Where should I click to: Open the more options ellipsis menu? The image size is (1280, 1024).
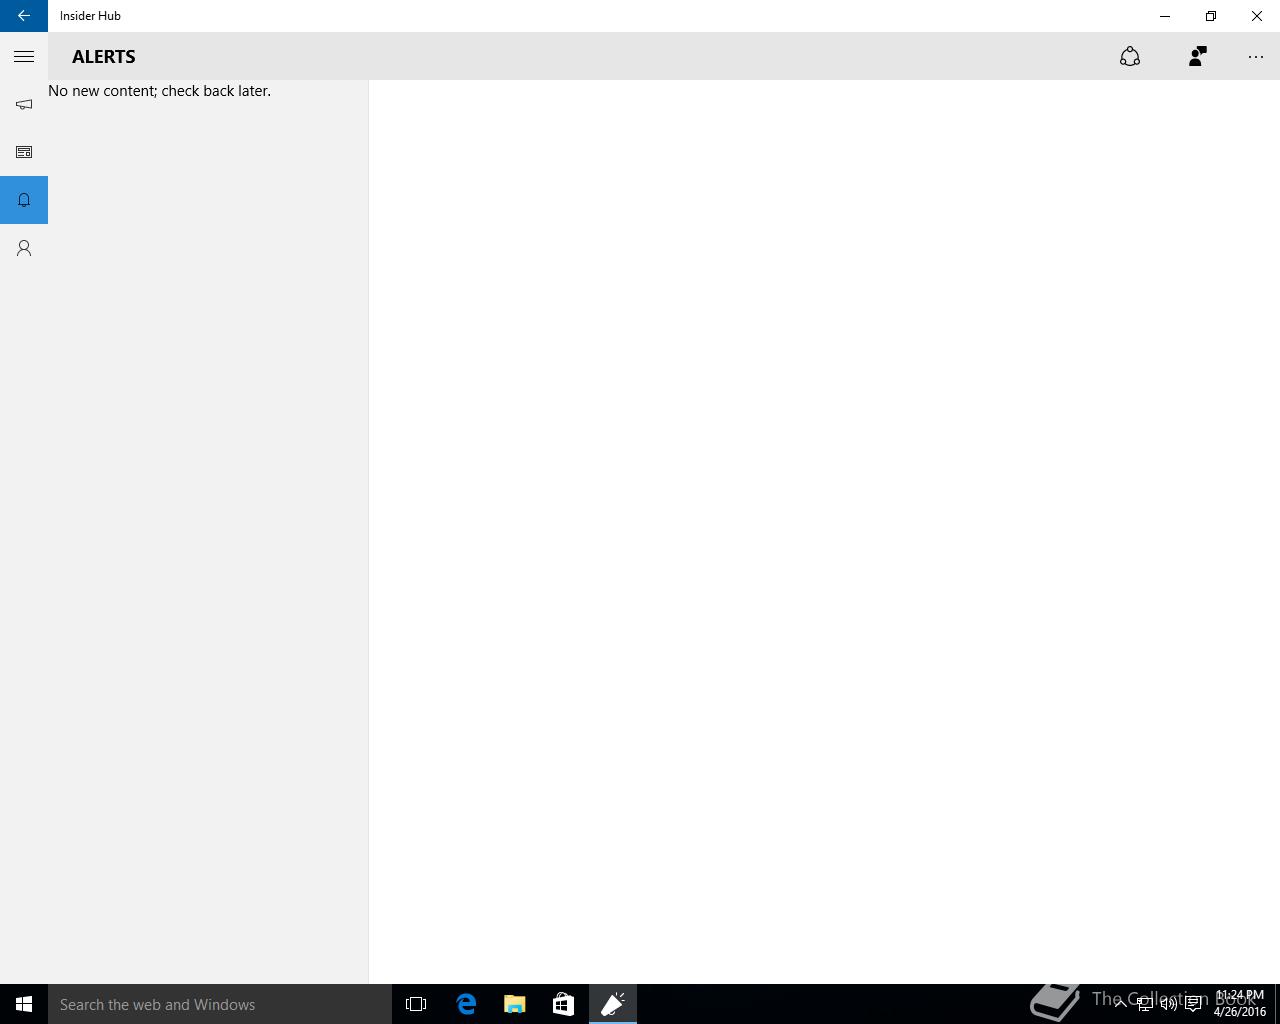click(x=1256, y=57)
